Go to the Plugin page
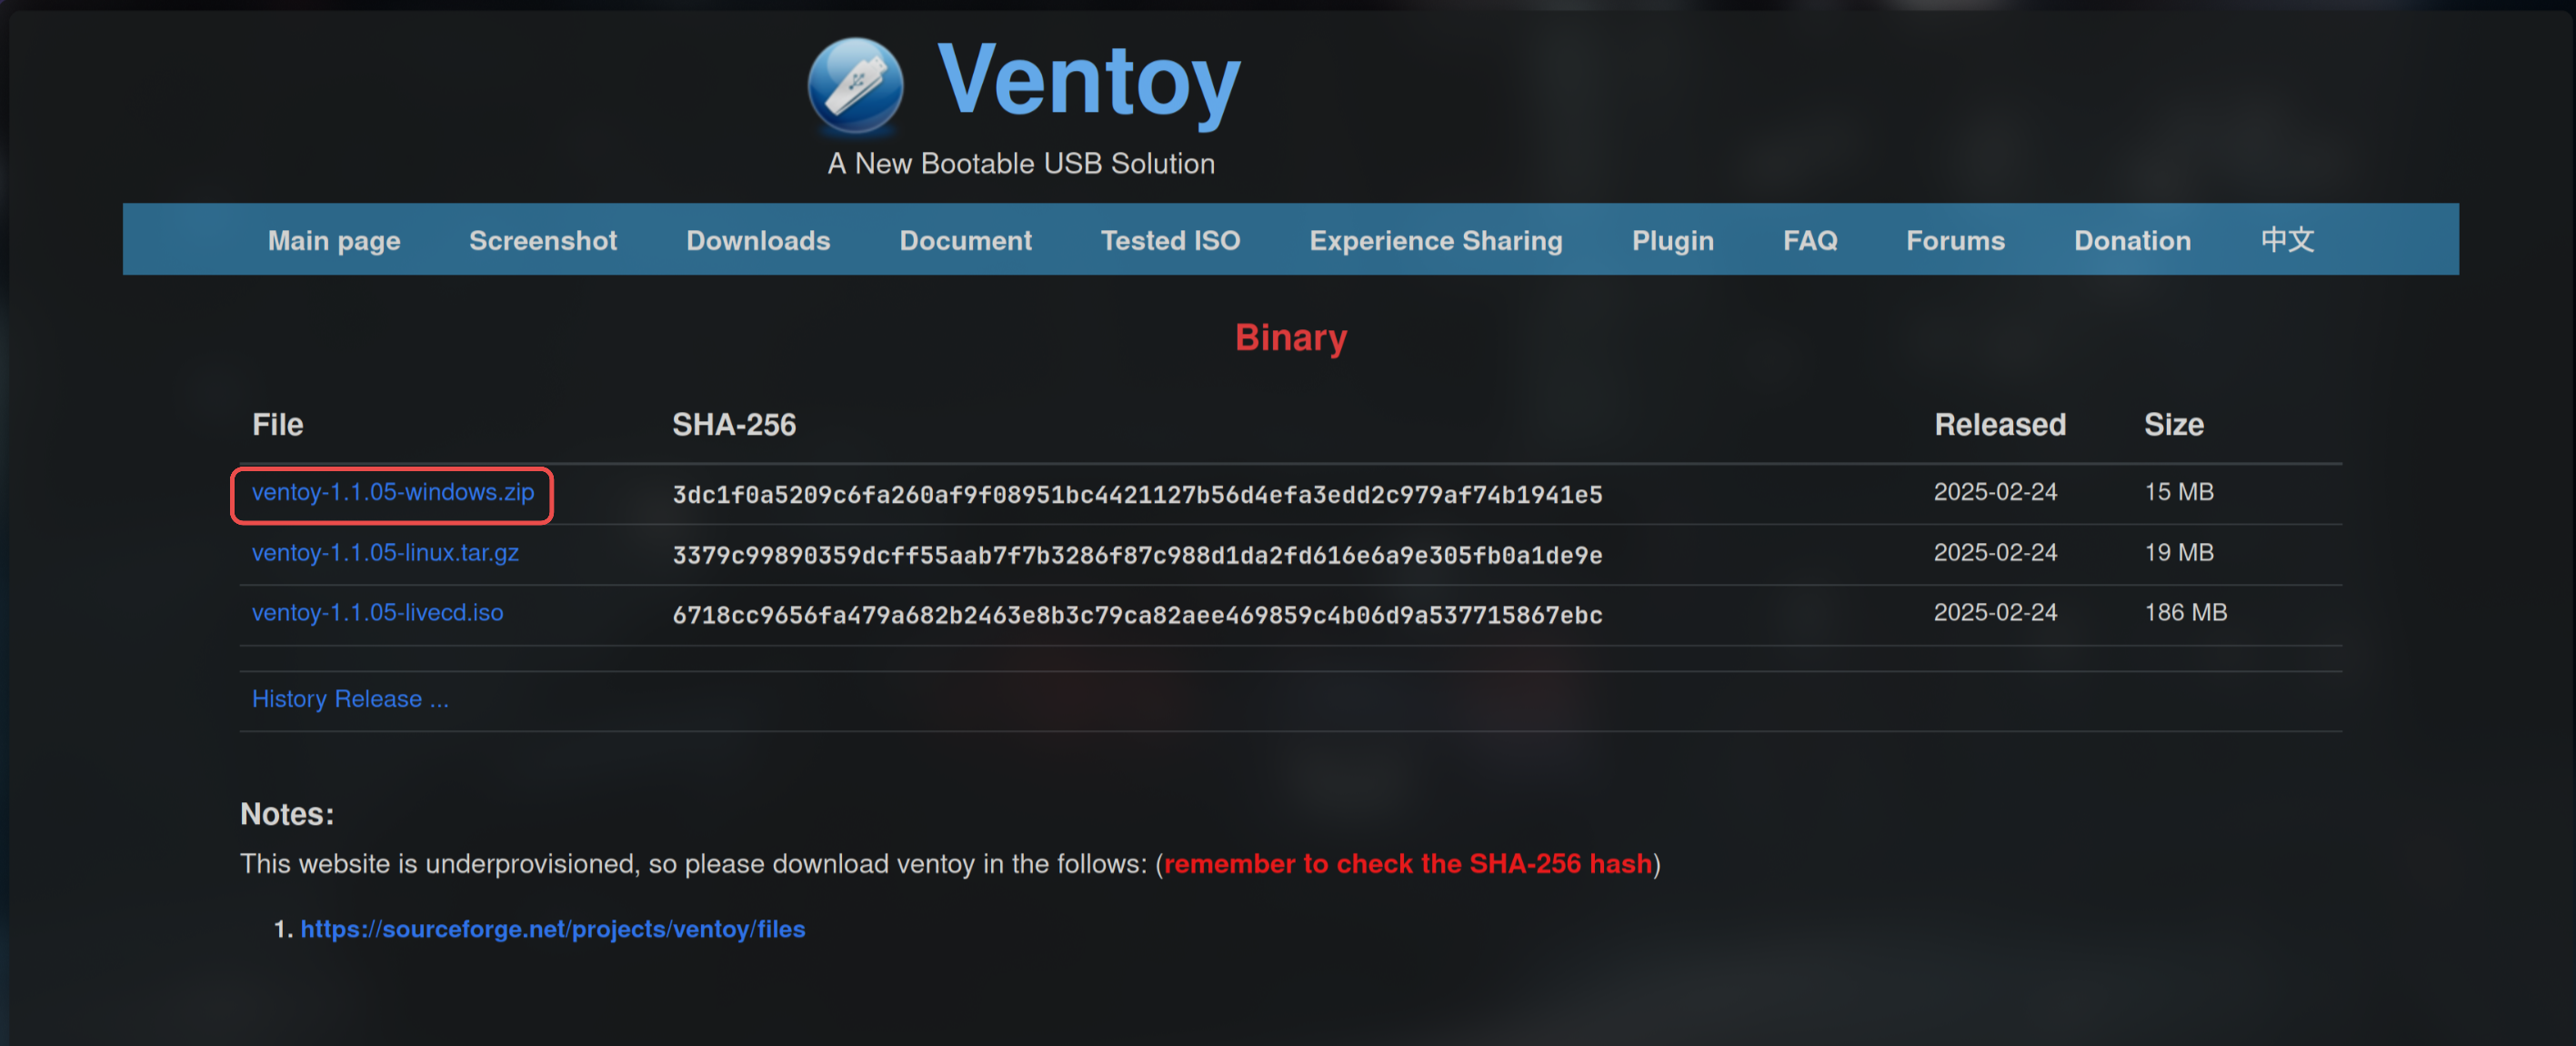 1672,240
